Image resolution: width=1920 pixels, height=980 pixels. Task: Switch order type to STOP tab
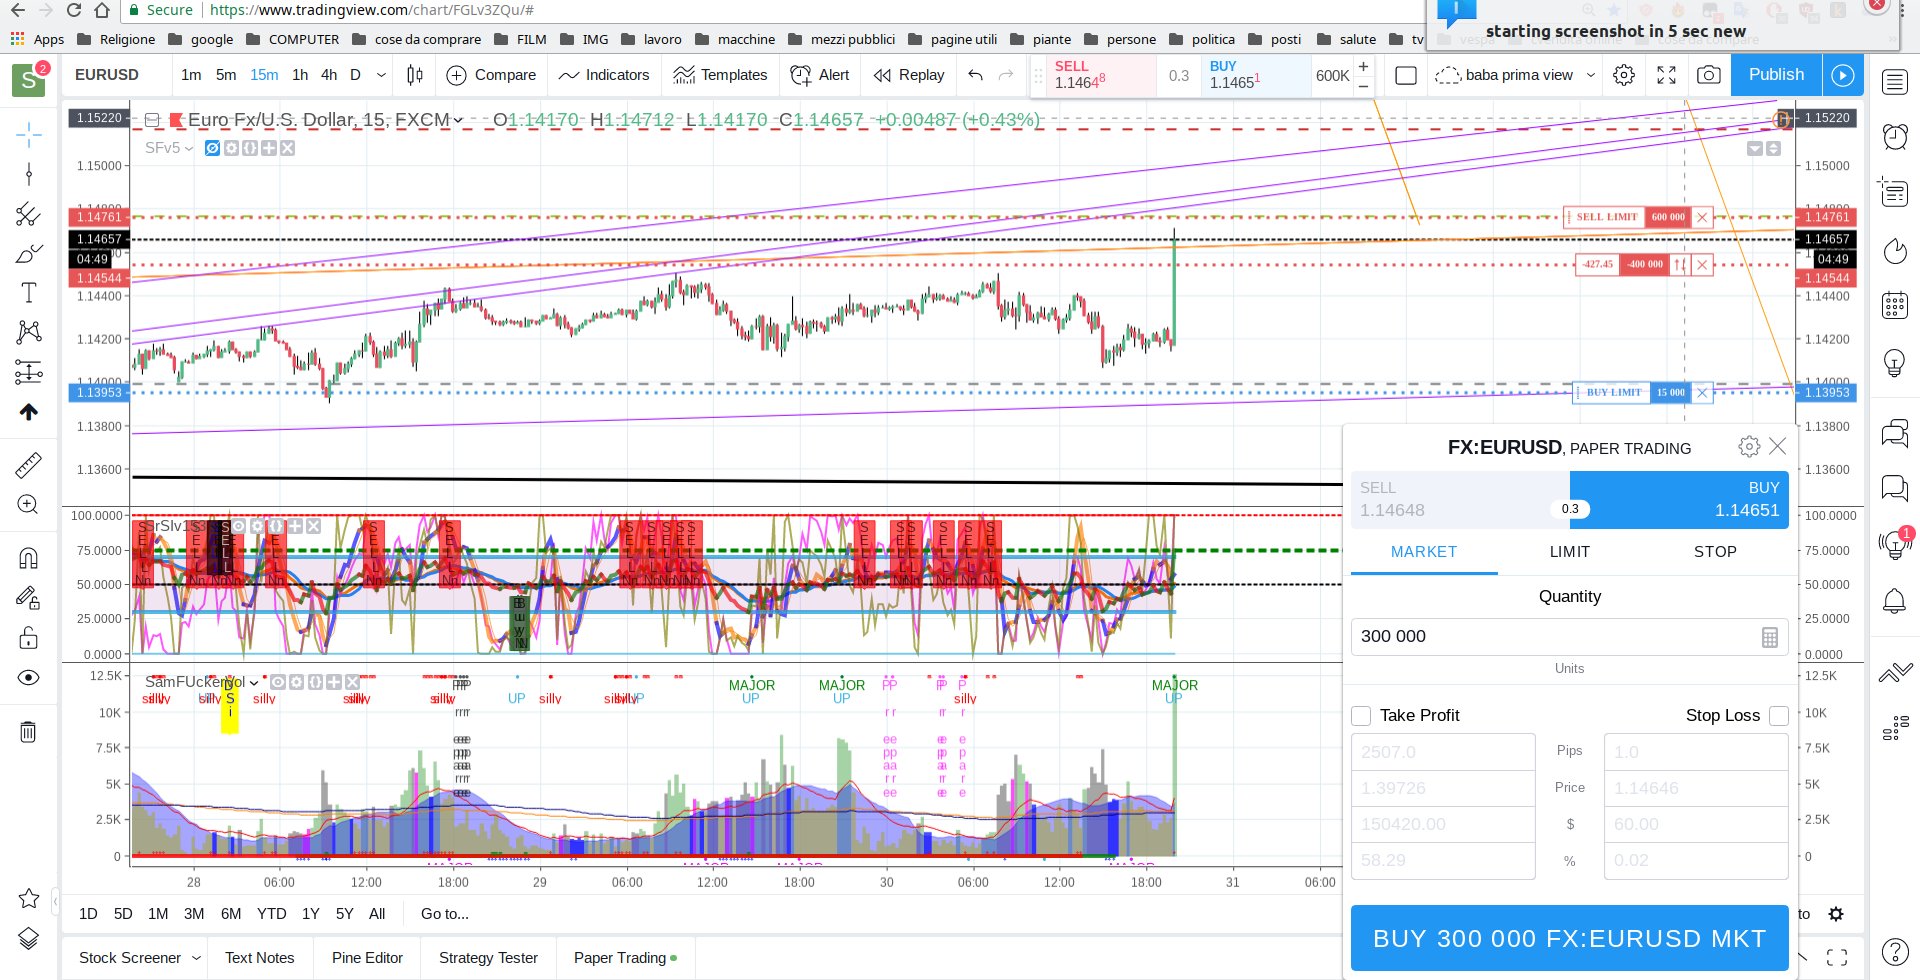(x=1715, y=552)
